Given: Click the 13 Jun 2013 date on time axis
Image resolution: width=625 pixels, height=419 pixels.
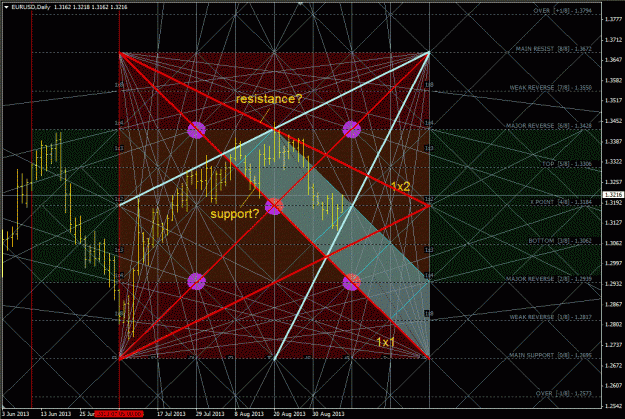Looking at the screenshot, I should 55,414.
